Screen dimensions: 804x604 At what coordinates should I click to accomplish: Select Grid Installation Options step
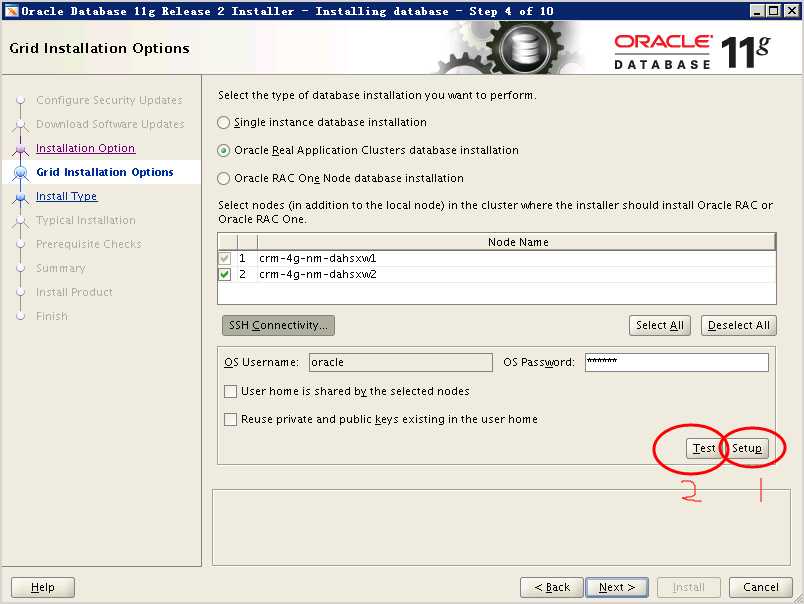pos(105,172)
